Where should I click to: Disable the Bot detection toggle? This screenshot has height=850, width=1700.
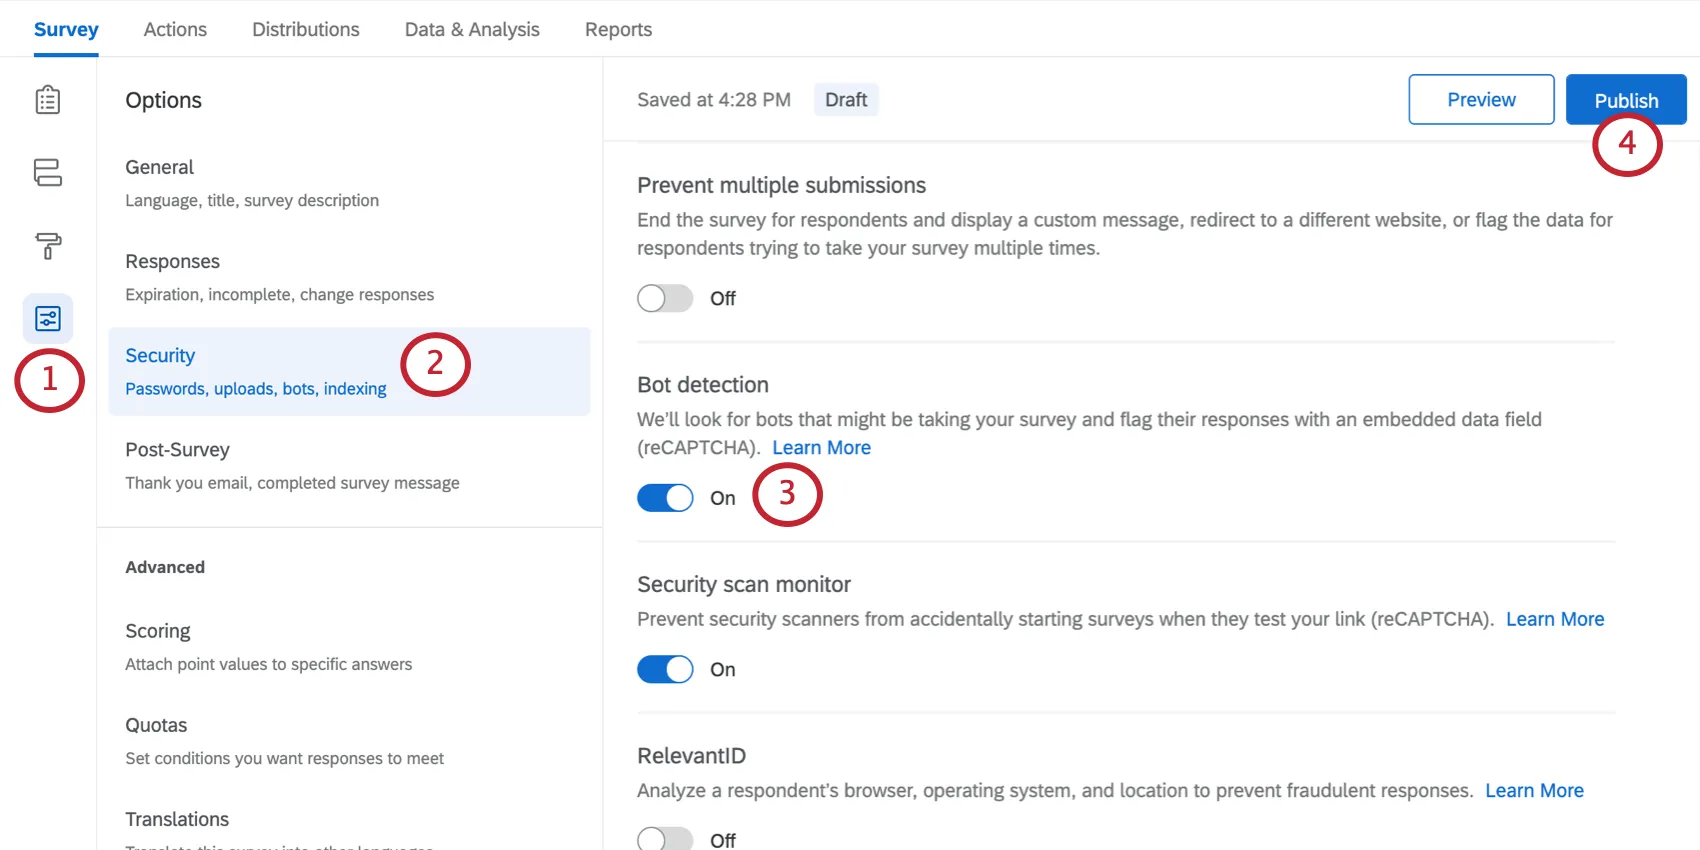(665, 498)
